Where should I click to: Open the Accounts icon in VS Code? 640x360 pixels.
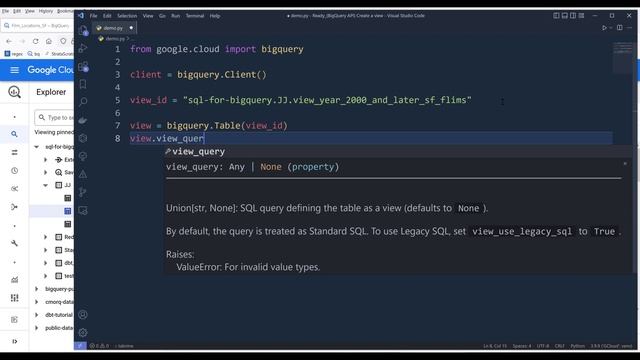[x=83, y=315]
